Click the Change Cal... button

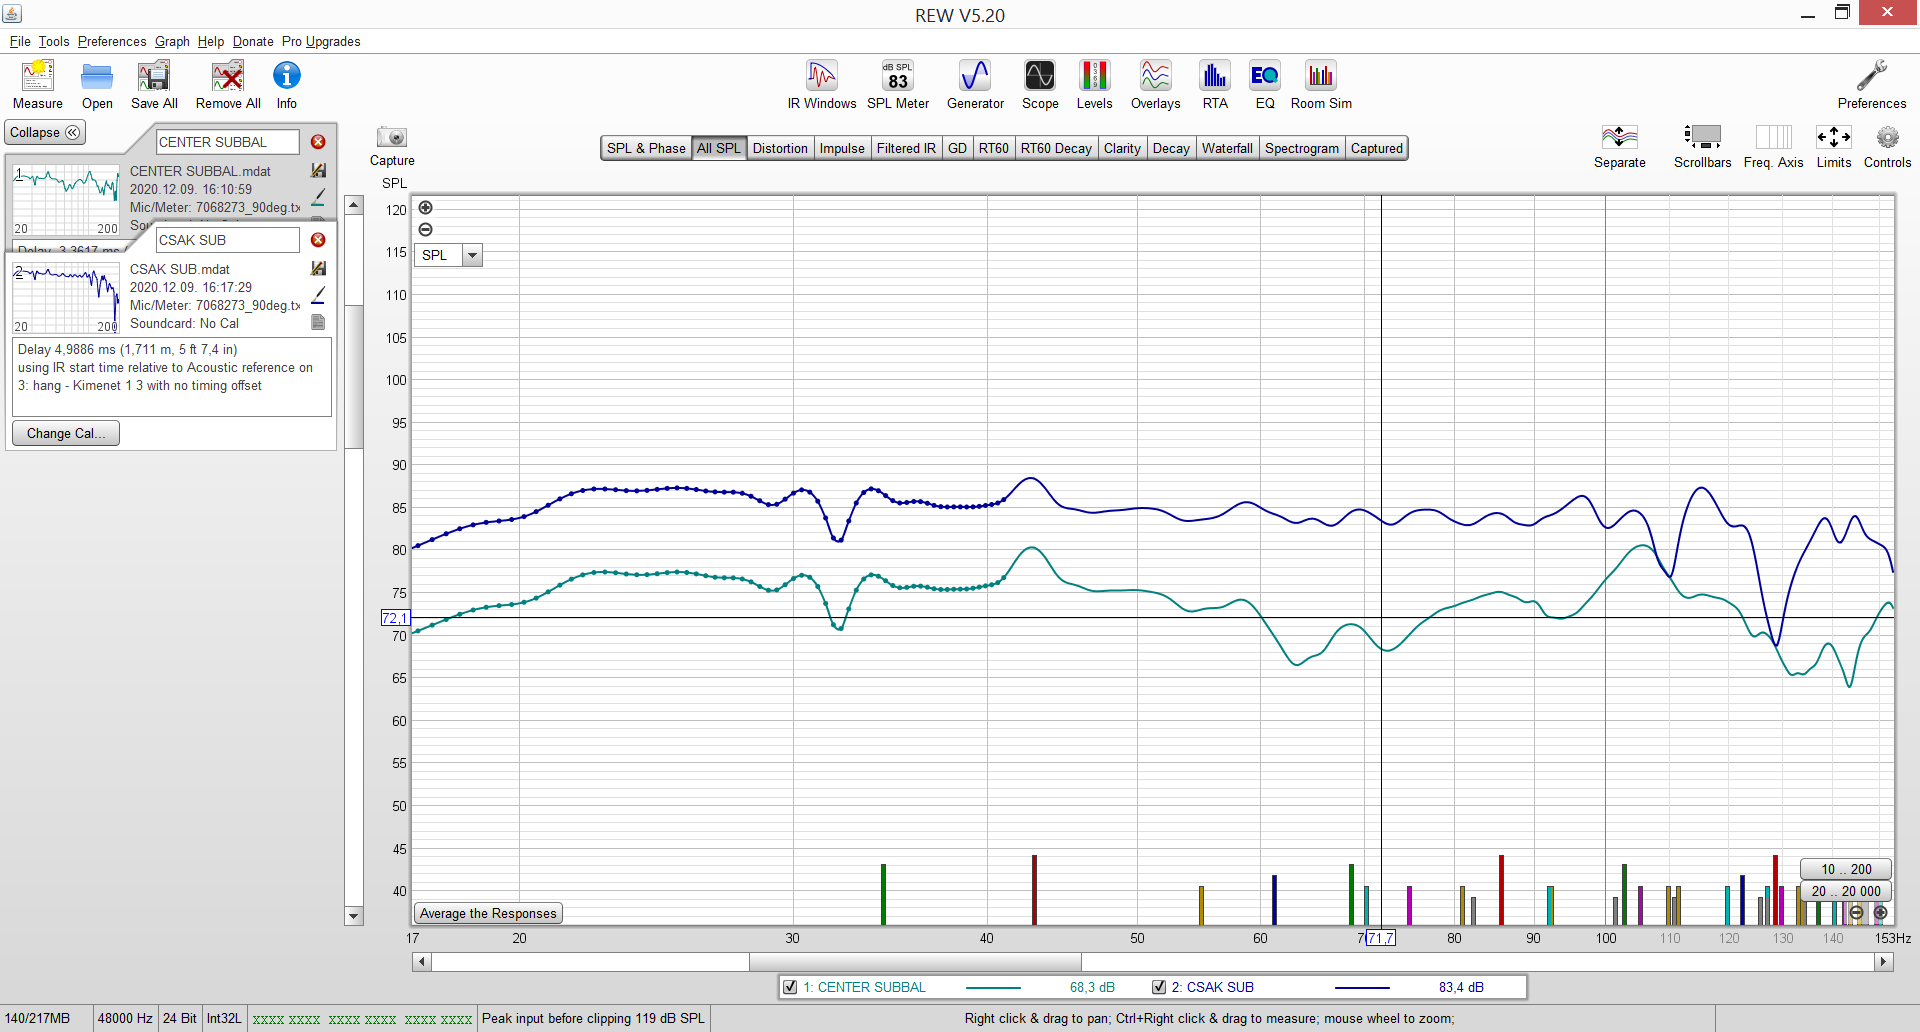pos(66,433)
